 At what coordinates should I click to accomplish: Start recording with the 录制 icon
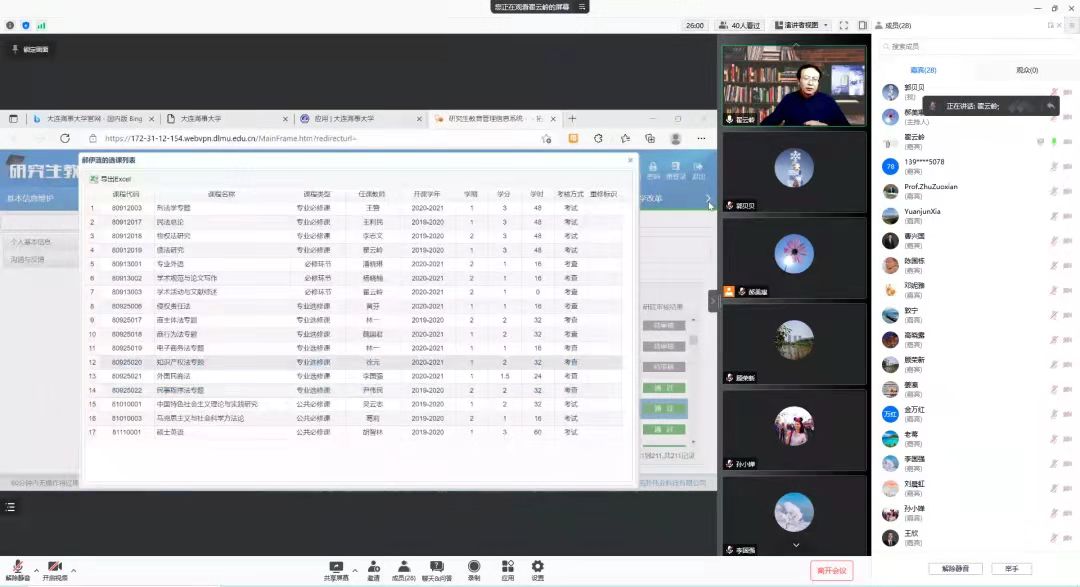tap(474, 567)
